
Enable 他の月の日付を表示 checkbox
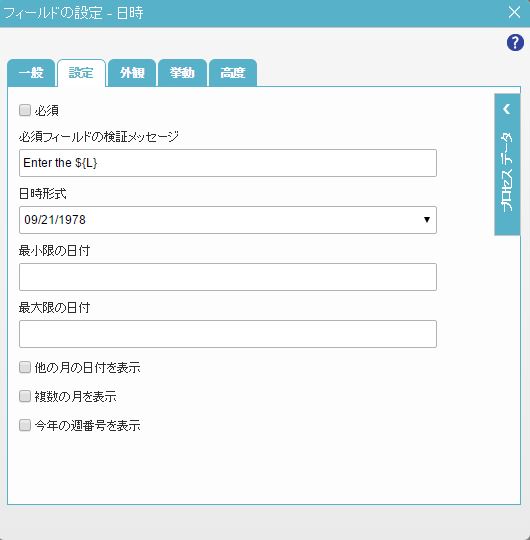25,367
